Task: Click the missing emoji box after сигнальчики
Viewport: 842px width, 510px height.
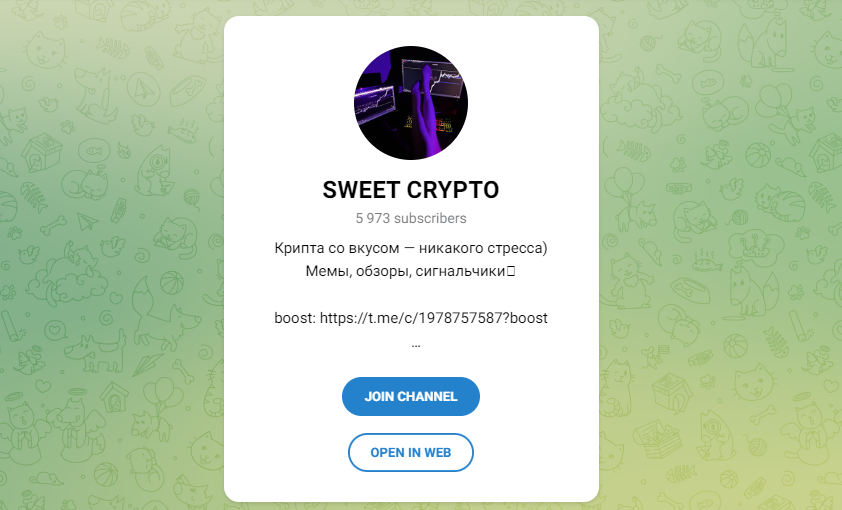Action: (x=511, y=271)
